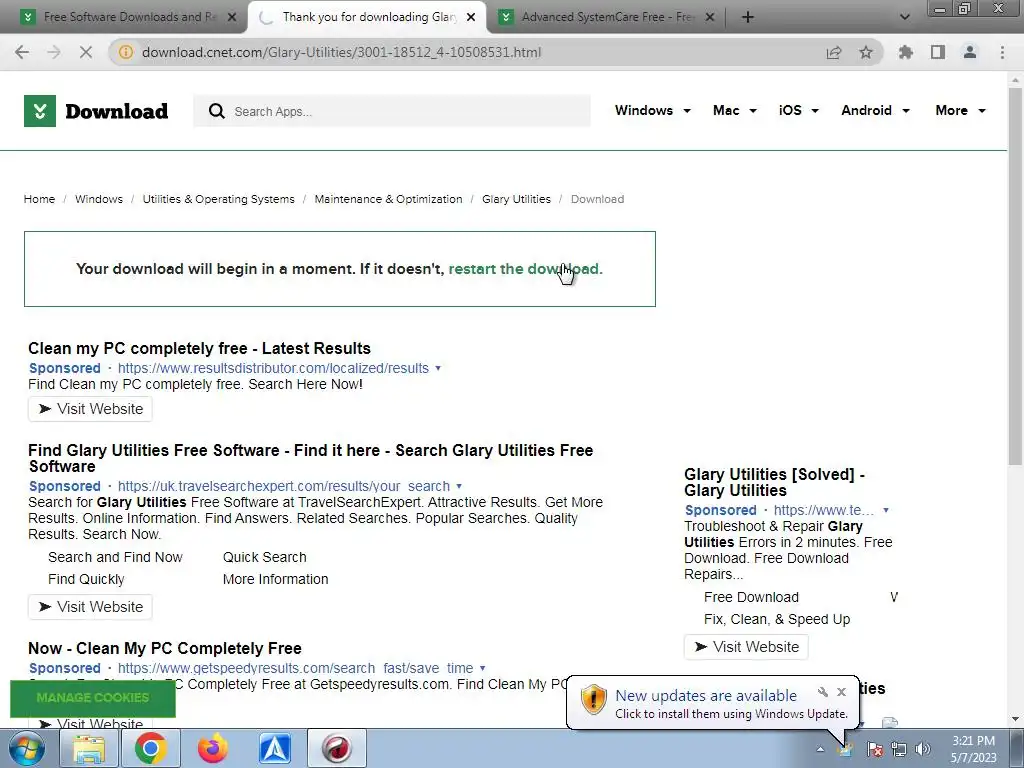Expand the Mac dropdown menu

(x=735, y=110)
